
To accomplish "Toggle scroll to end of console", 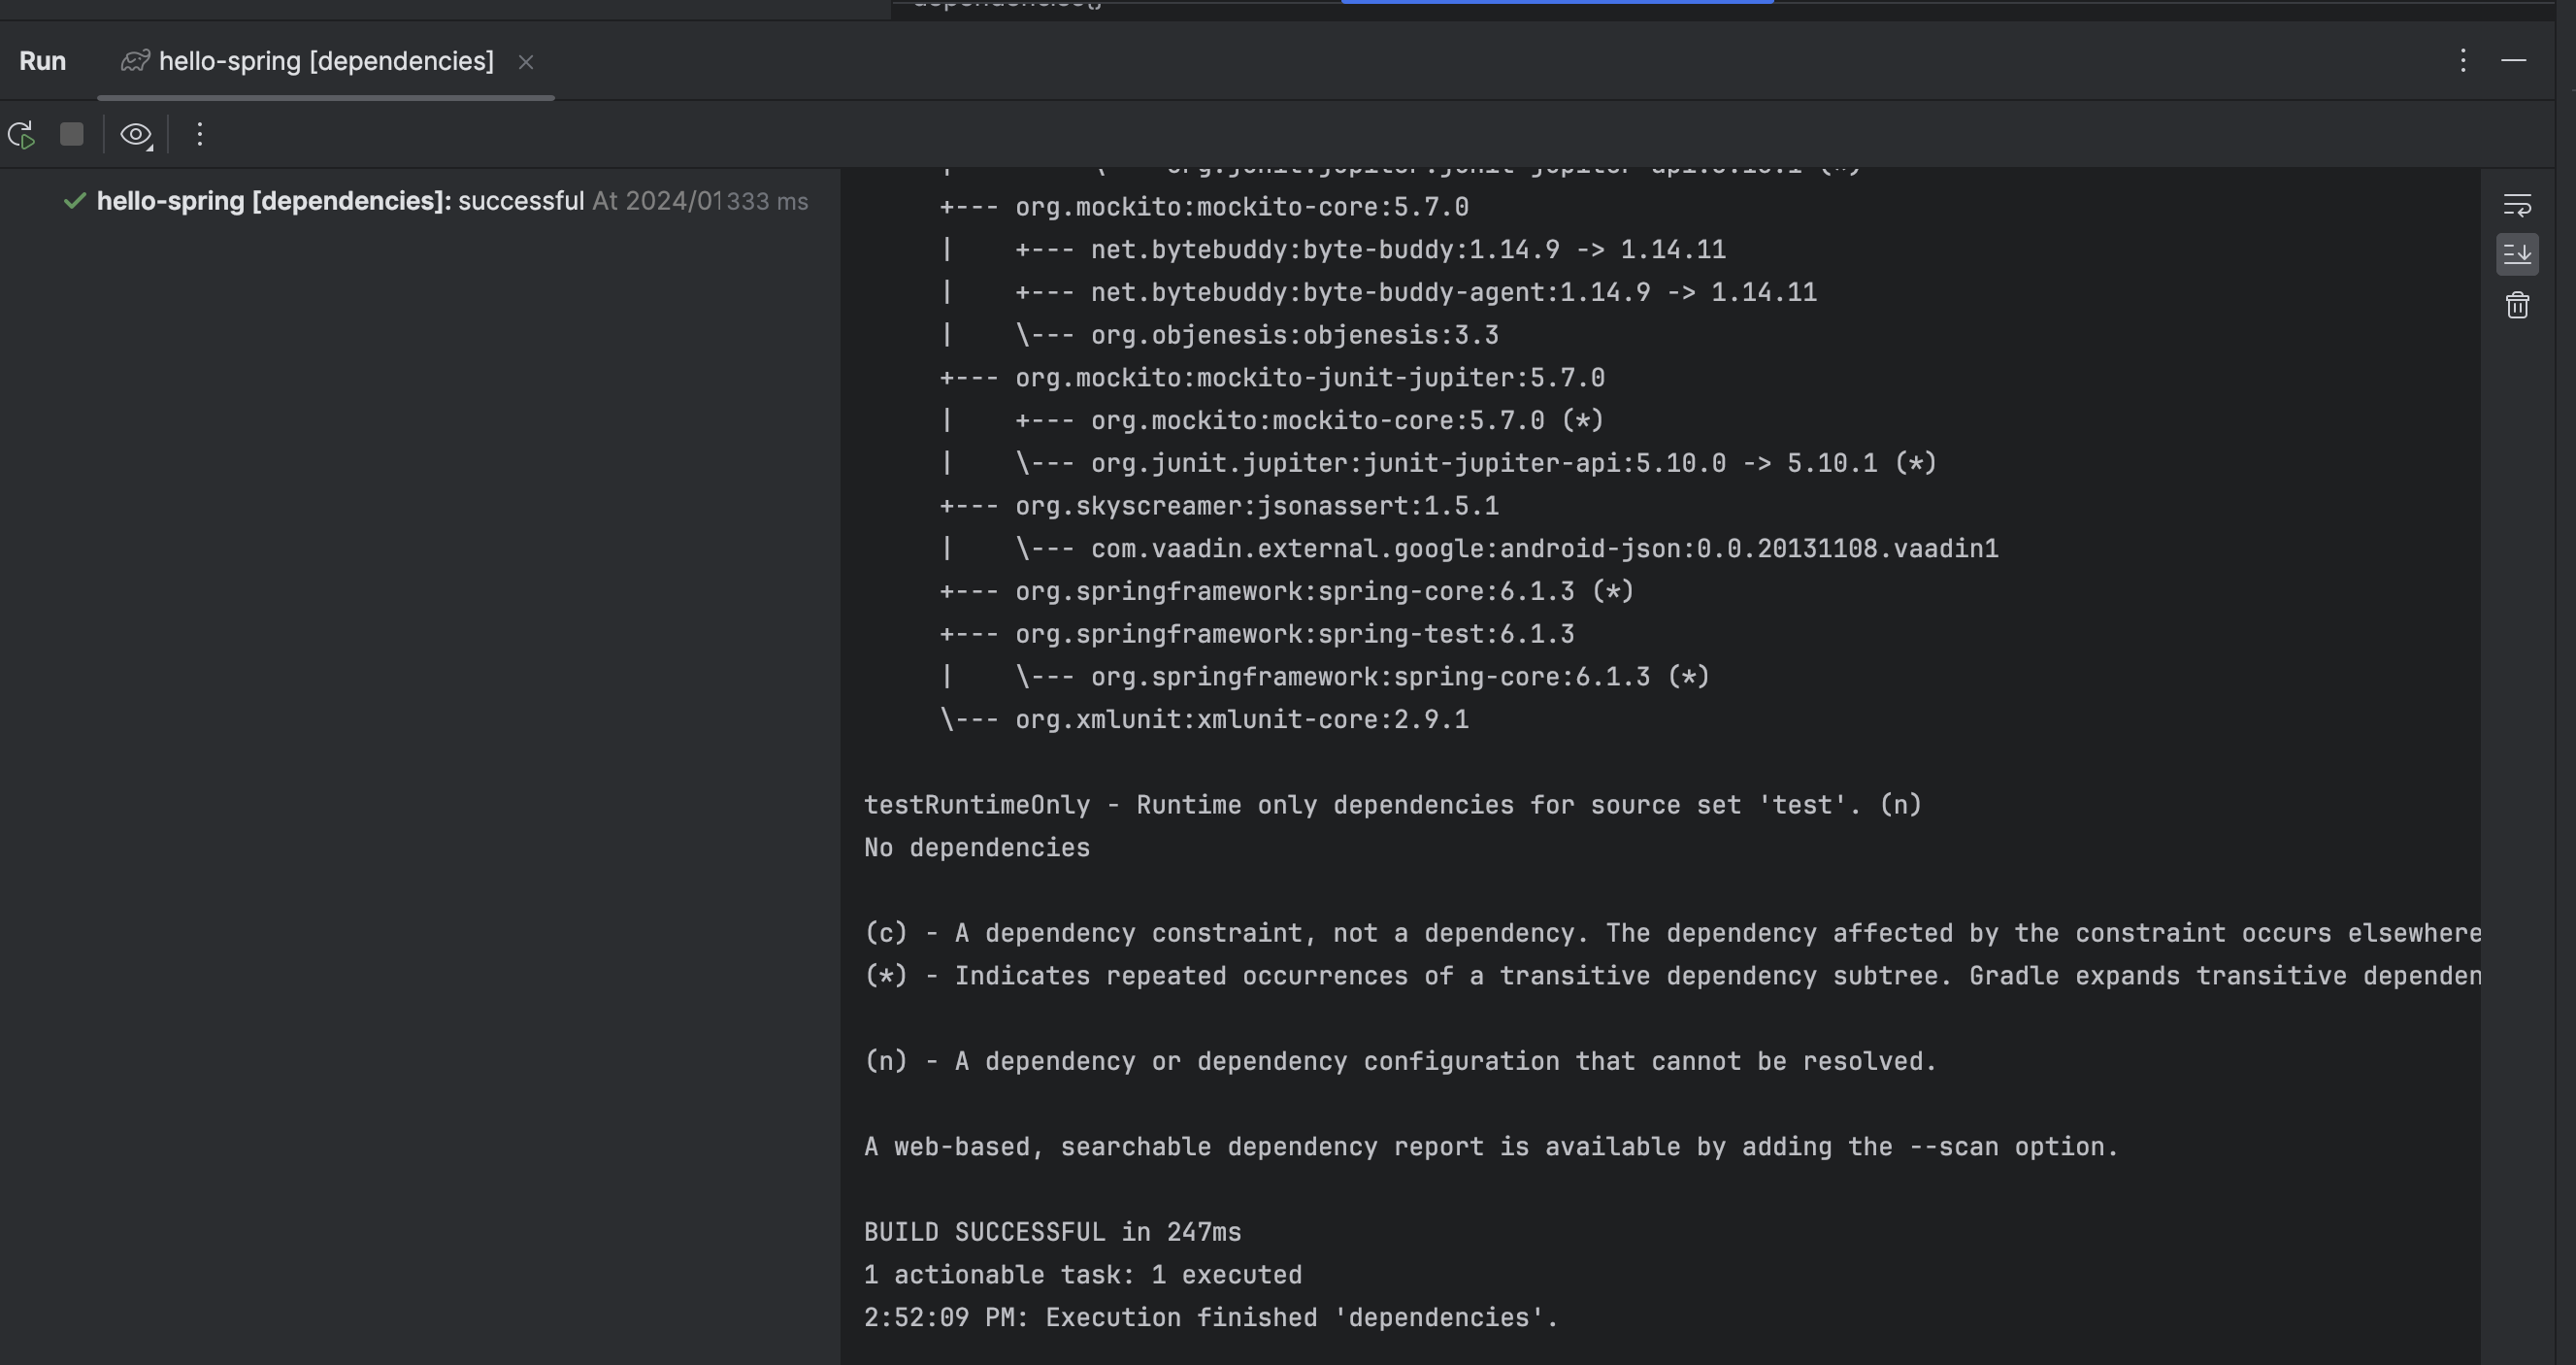I will point(2517,254).
